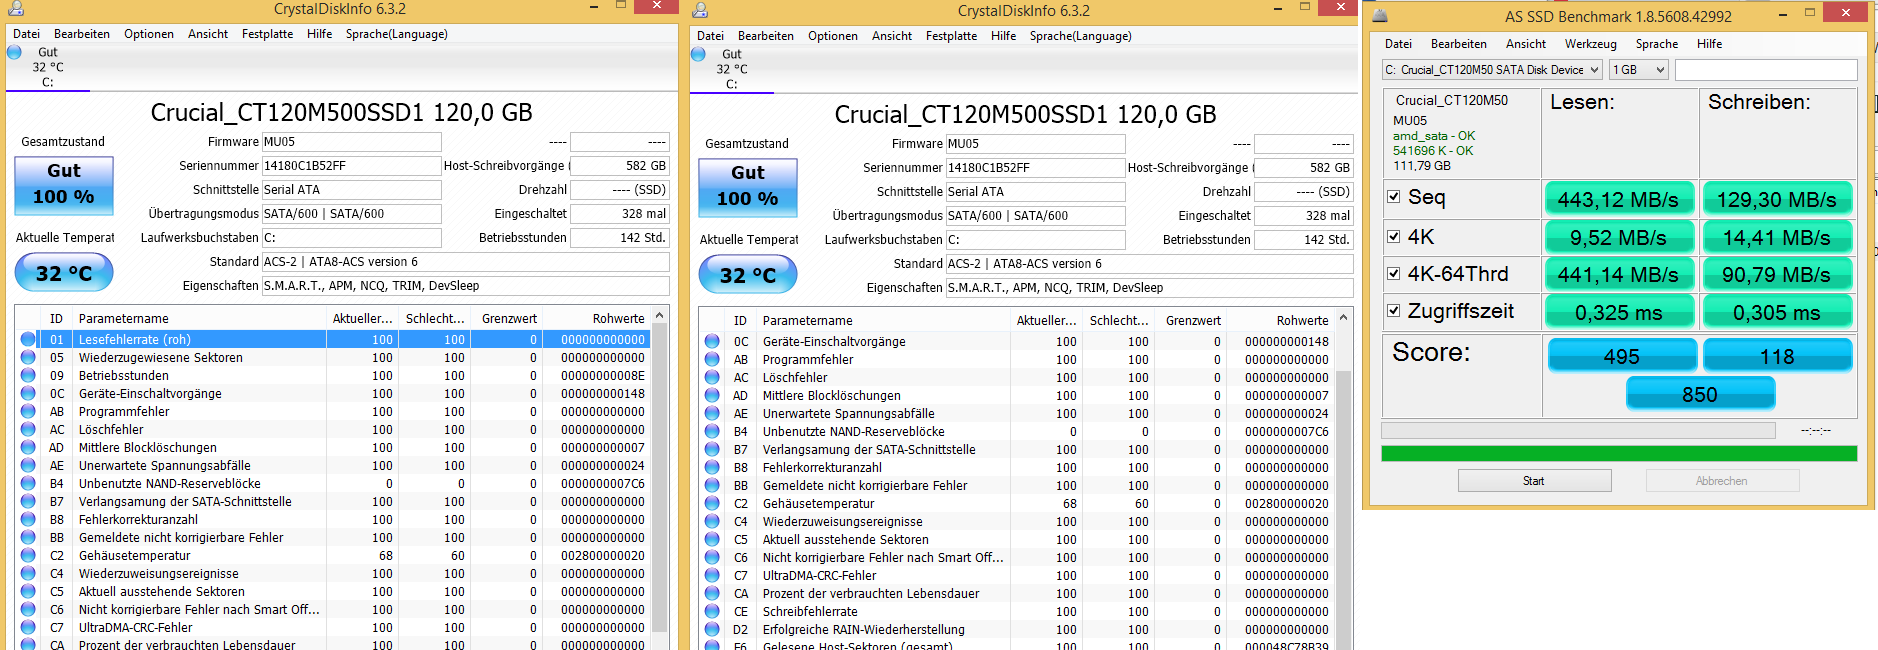Open Sprache(Language) menu in right CrystalDiskInfo

(1081, 36)
